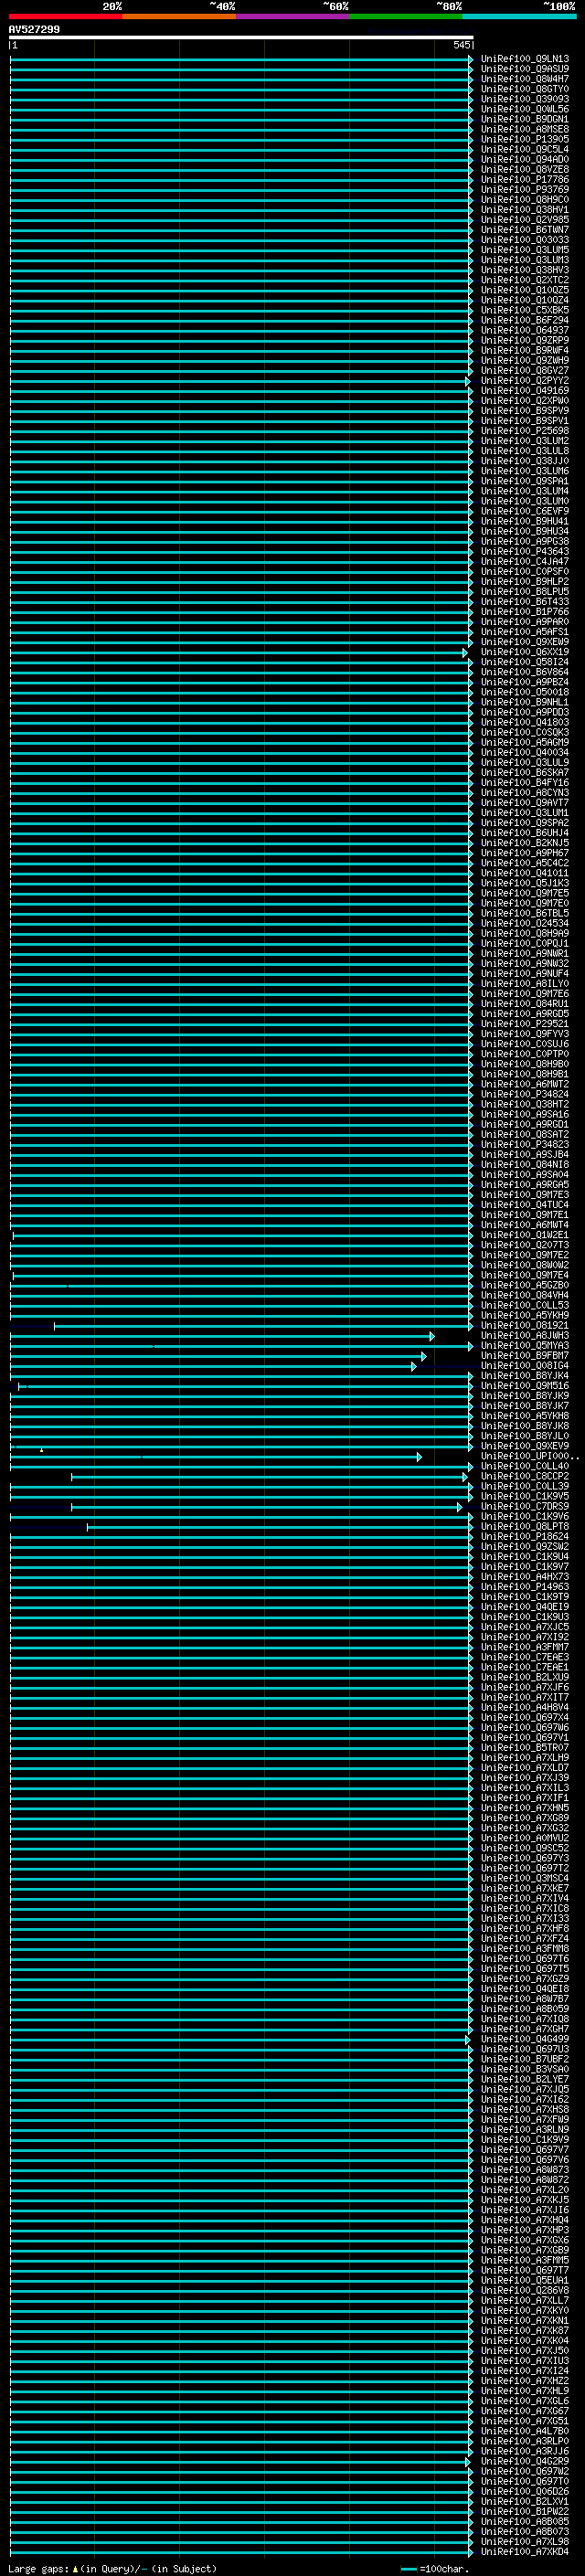
Task: Click the arrowhead ending the Q6XX19 bar
Action: (465, 652)
